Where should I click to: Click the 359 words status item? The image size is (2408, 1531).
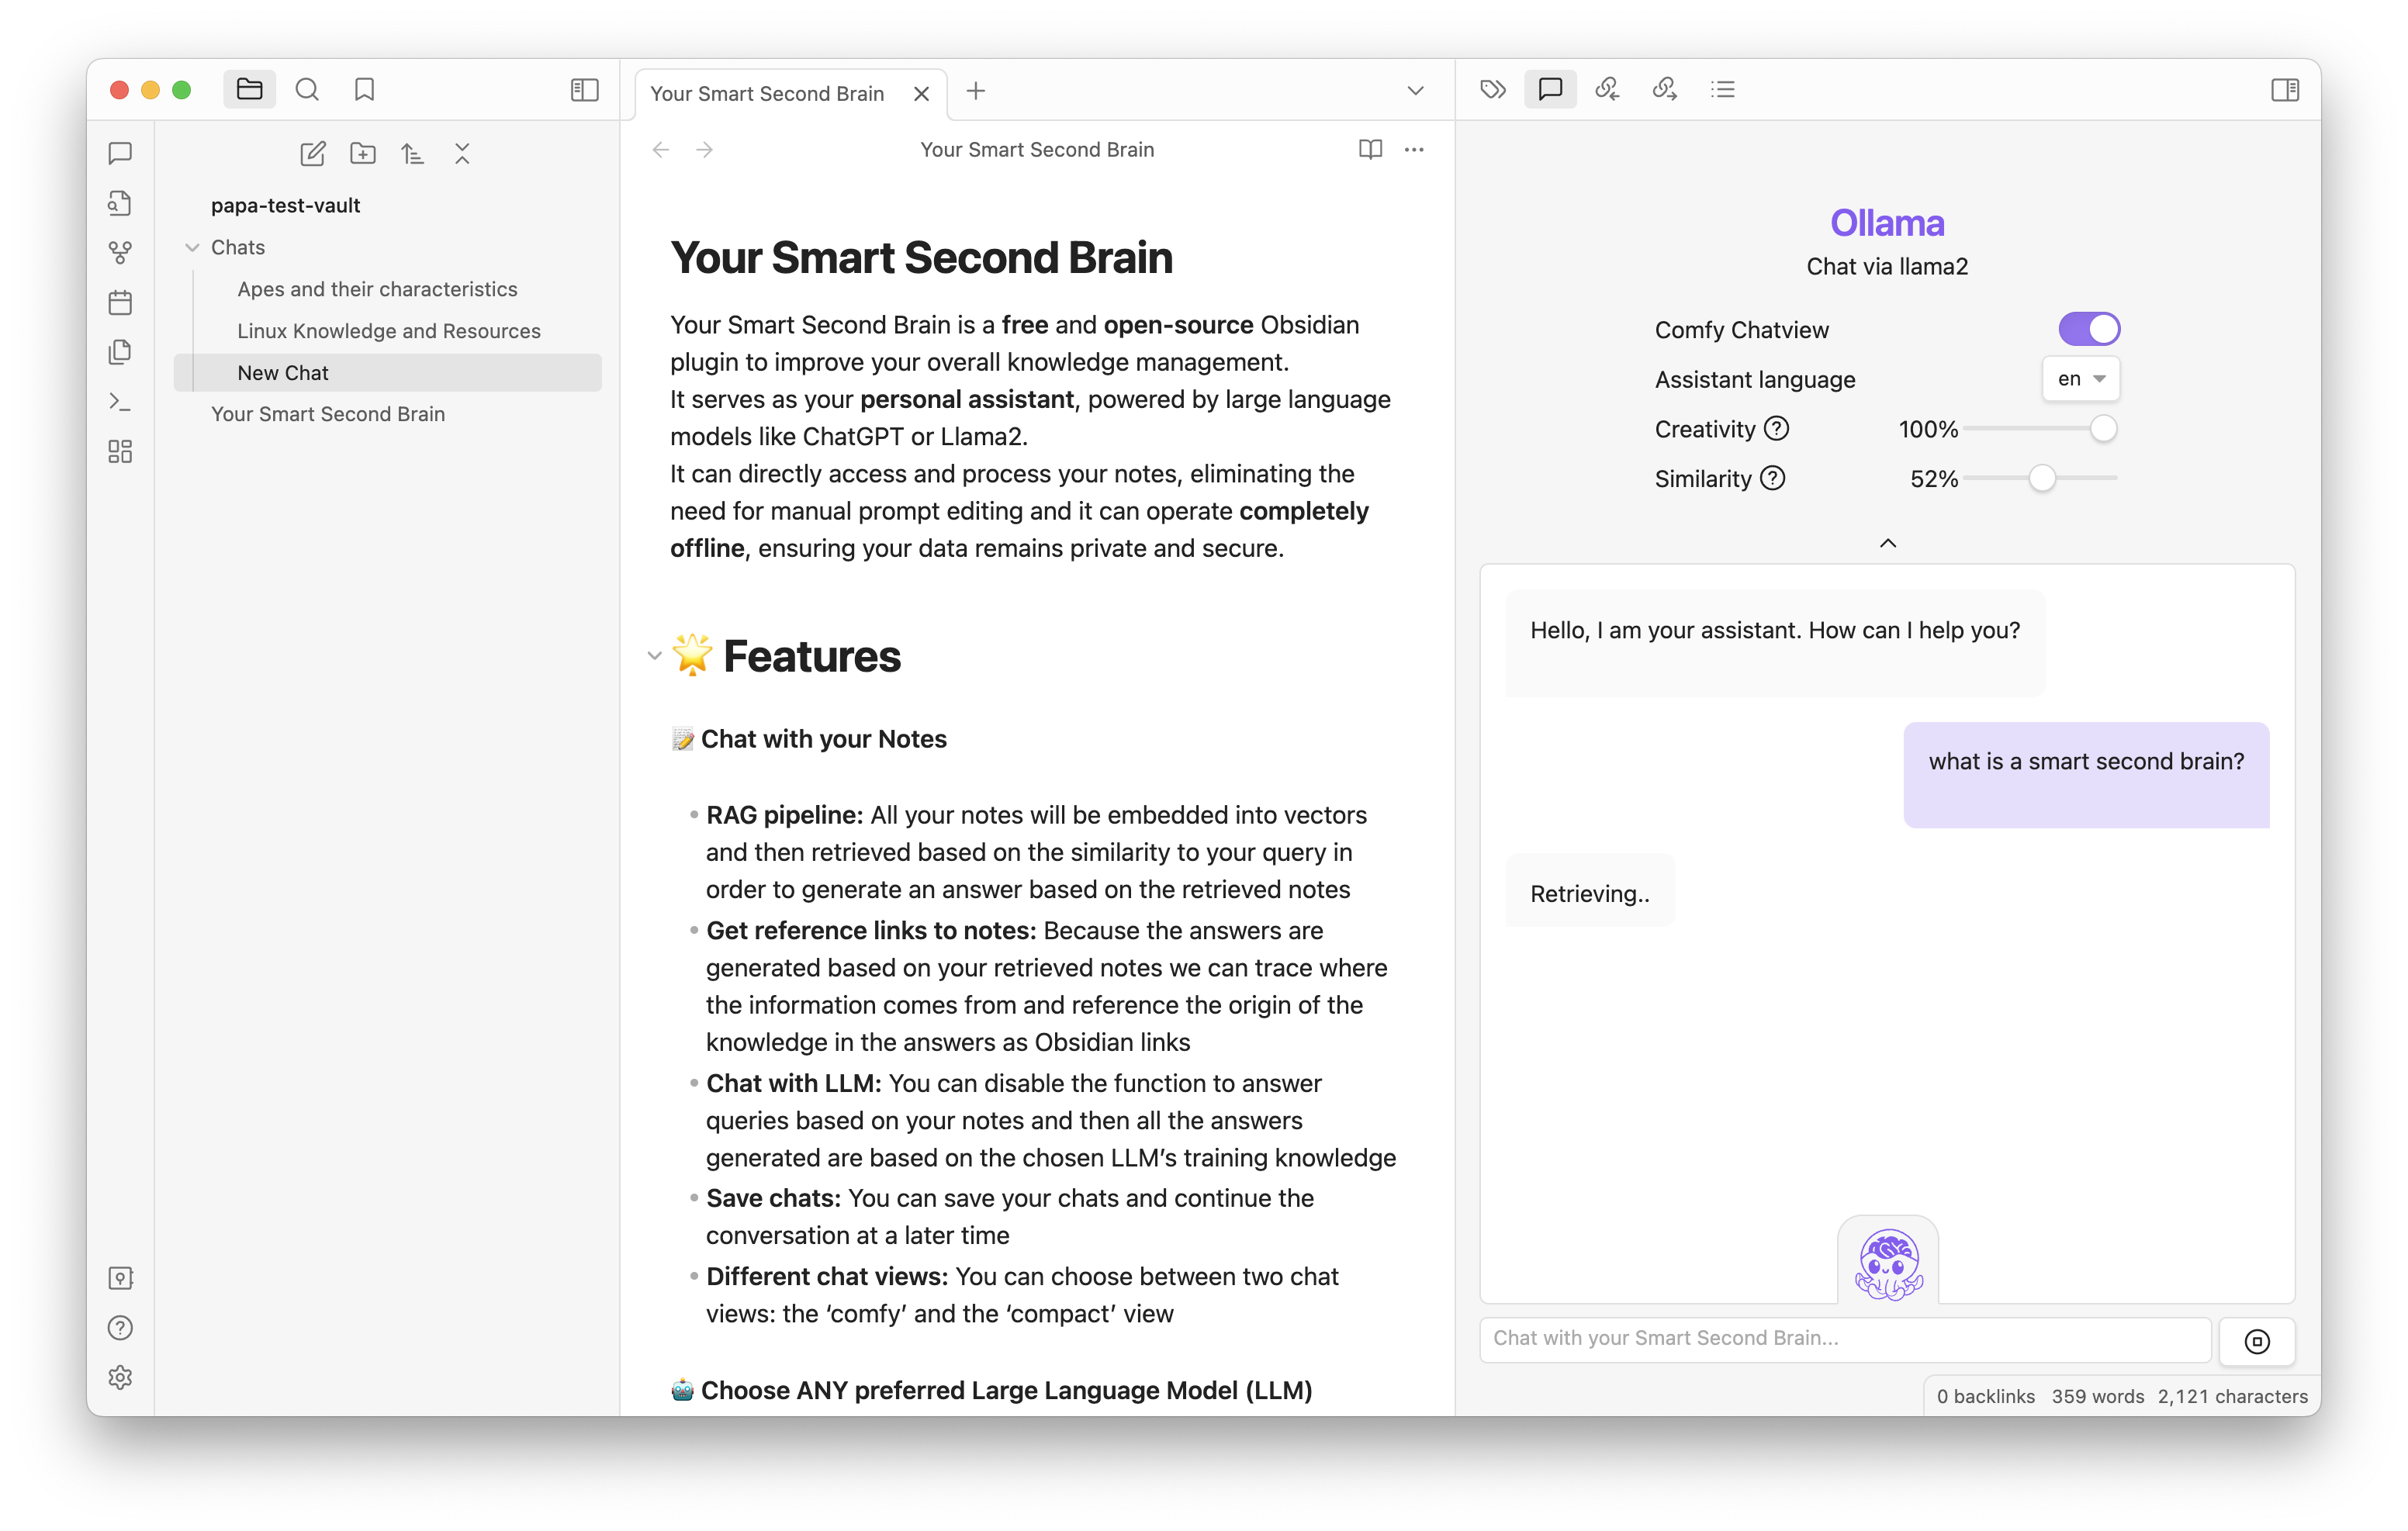coord(2098,1397)
